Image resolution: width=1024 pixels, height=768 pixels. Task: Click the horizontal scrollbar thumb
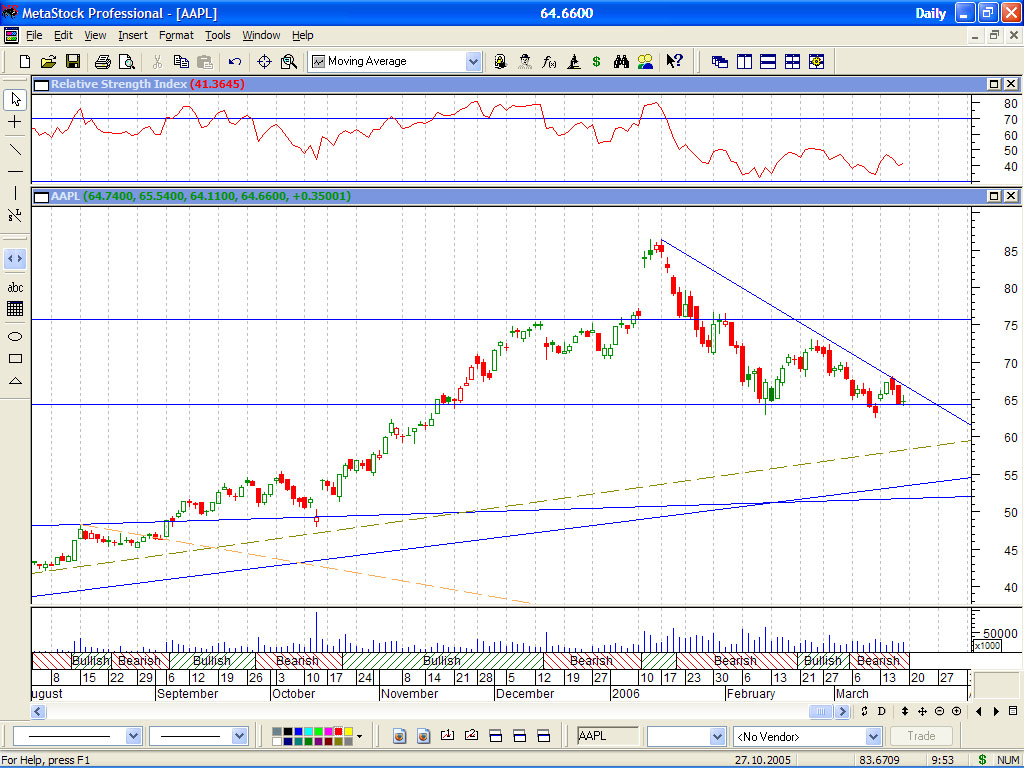click(x=822, y=711)
